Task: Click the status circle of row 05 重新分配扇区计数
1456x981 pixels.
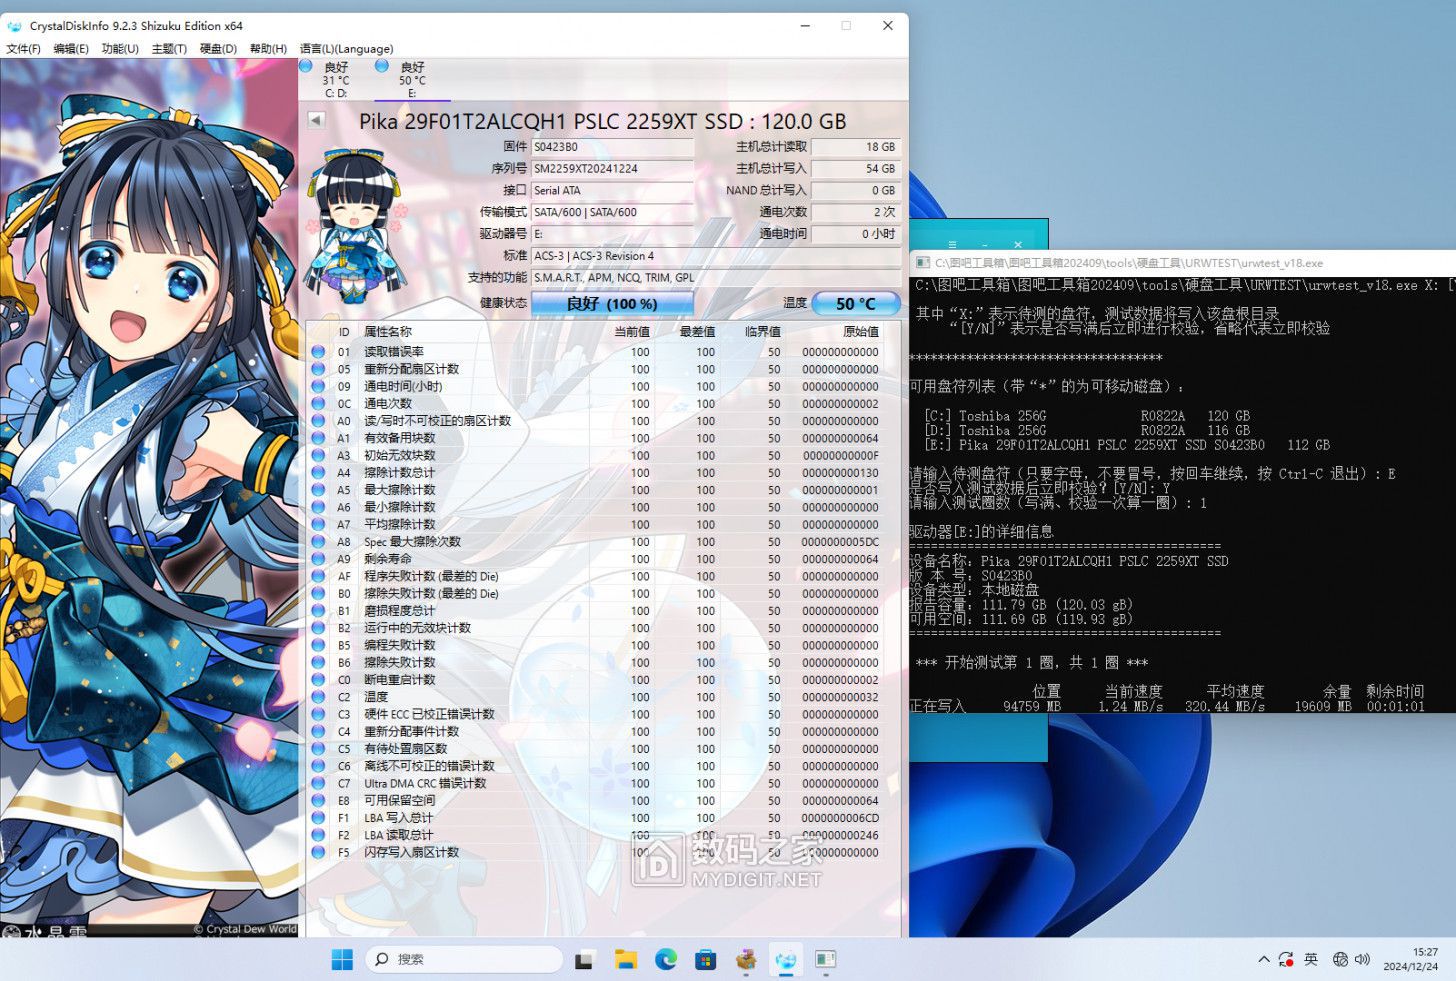Action: (318, 369)
